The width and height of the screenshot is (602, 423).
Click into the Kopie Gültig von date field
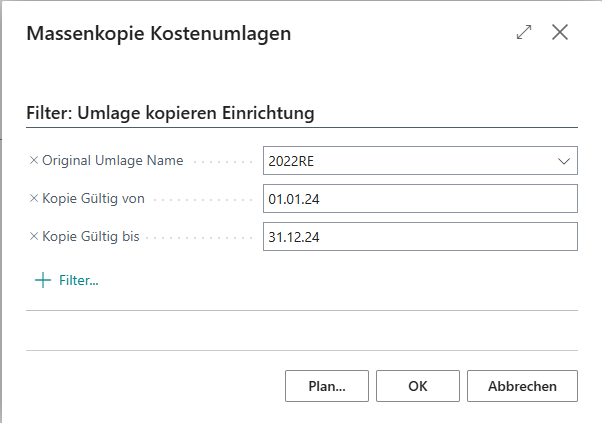420,198
